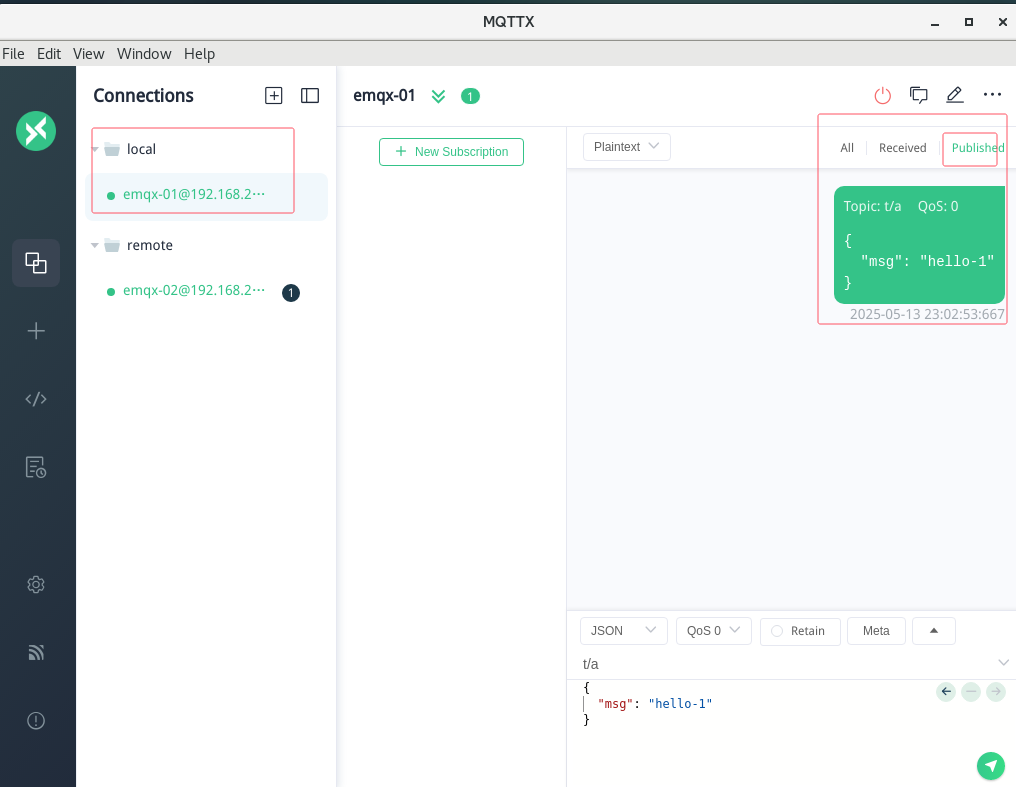Click the Connections heading
1016x787 pixels.
pos(143,96)
